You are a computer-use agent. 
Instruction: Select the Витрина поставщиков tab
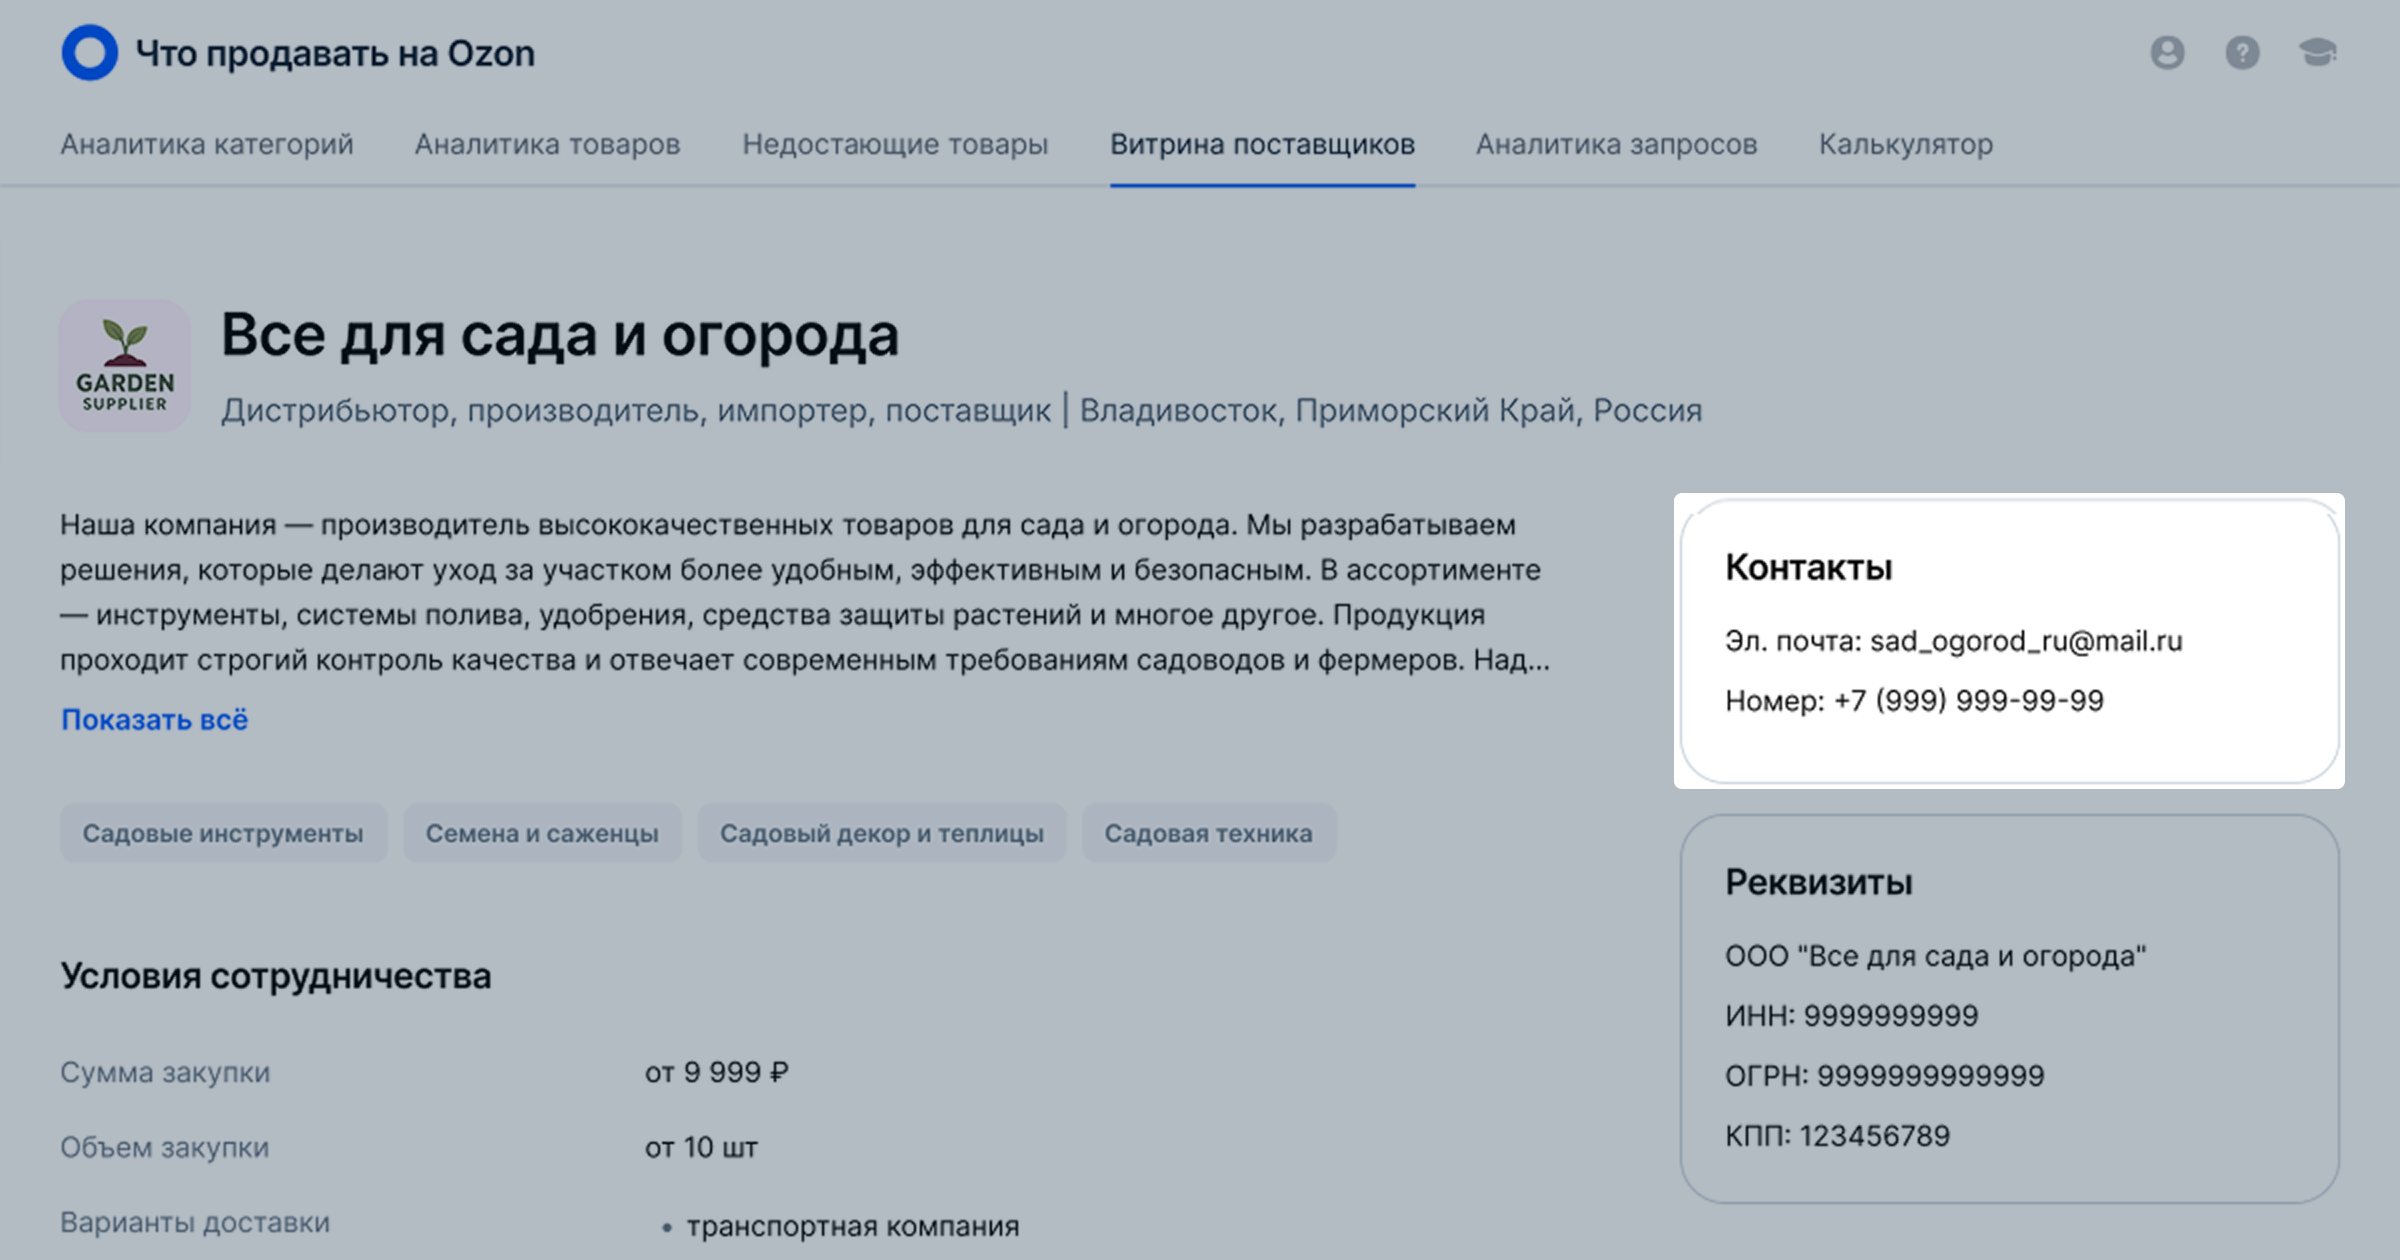pyautogui.click(x=1262, y=144)
